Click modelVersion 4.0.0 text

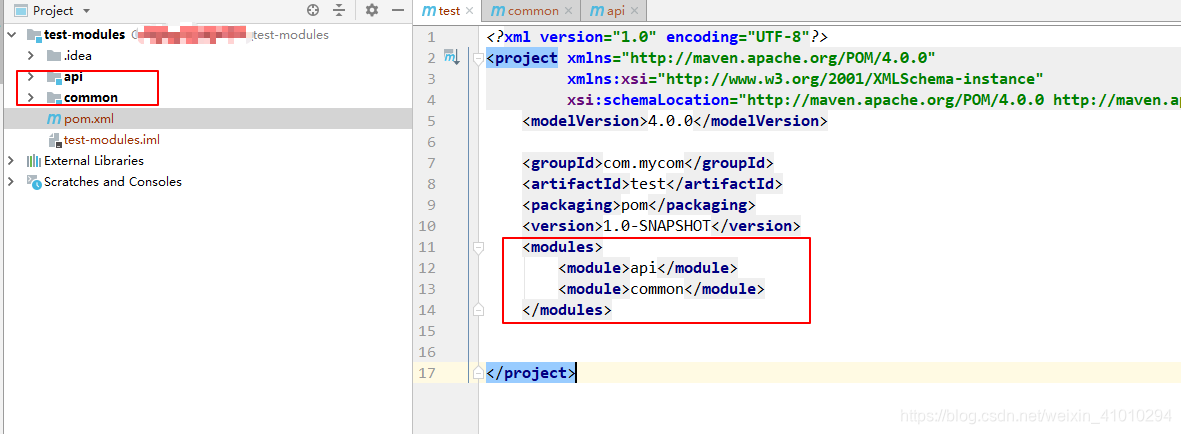(671, 121)
